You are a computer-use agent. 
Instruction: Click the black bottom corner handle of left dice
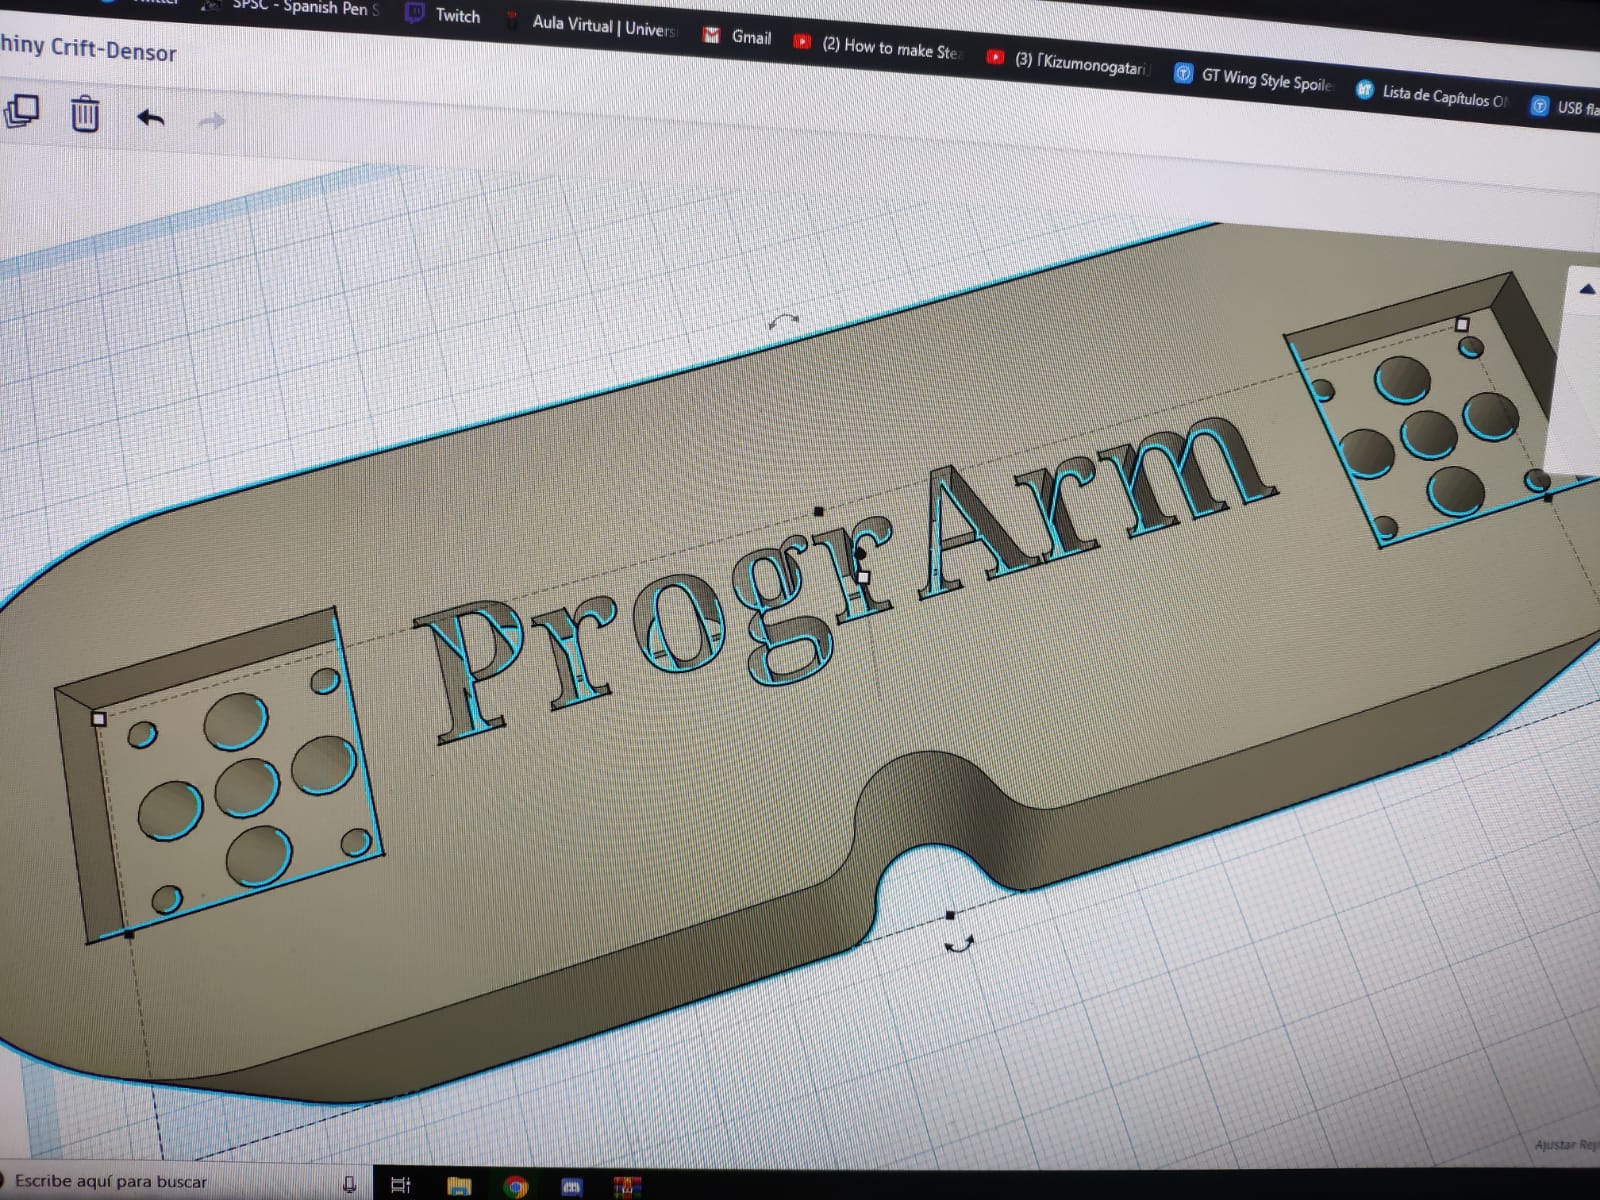129,934
